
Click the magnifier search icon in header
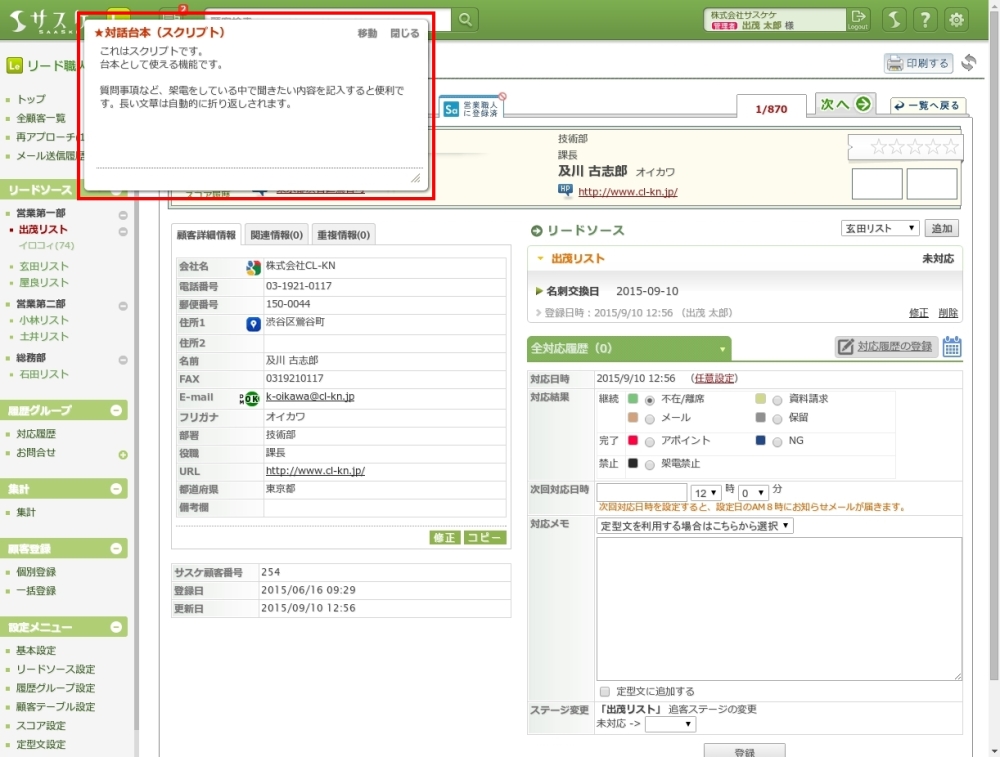tap(466, 19)
